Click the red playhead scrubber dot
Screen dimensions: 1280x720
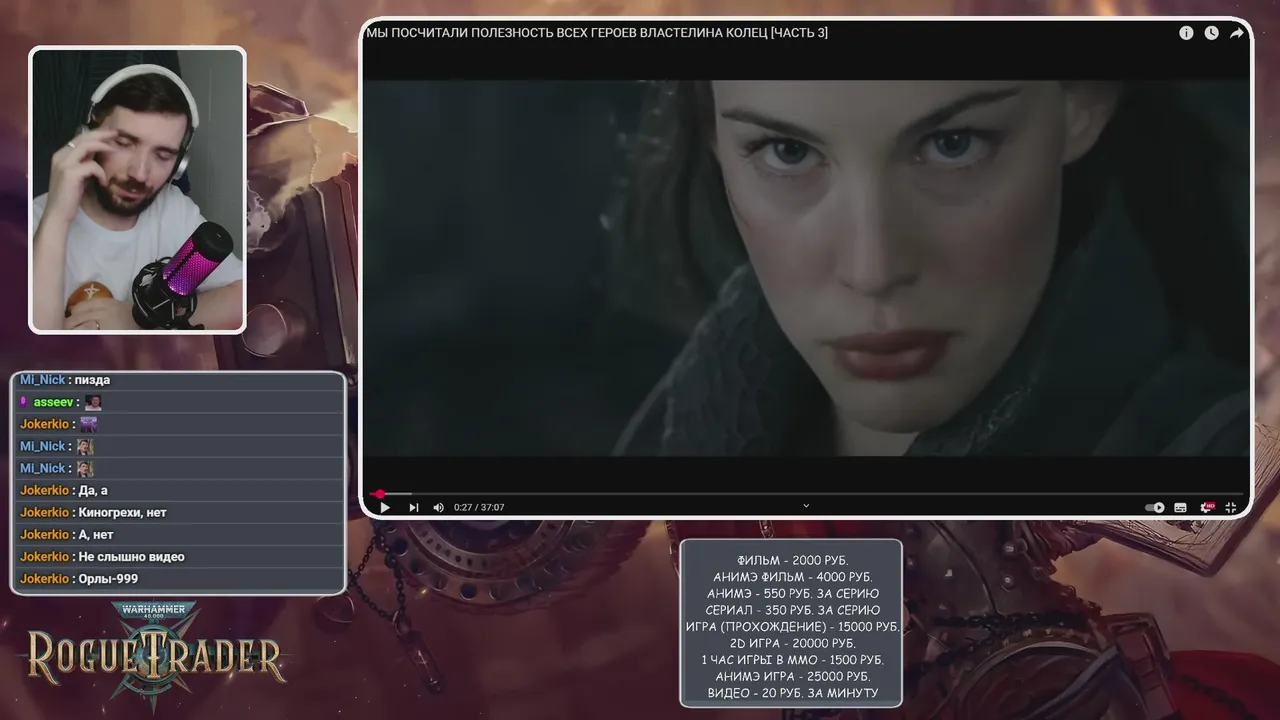380,494
